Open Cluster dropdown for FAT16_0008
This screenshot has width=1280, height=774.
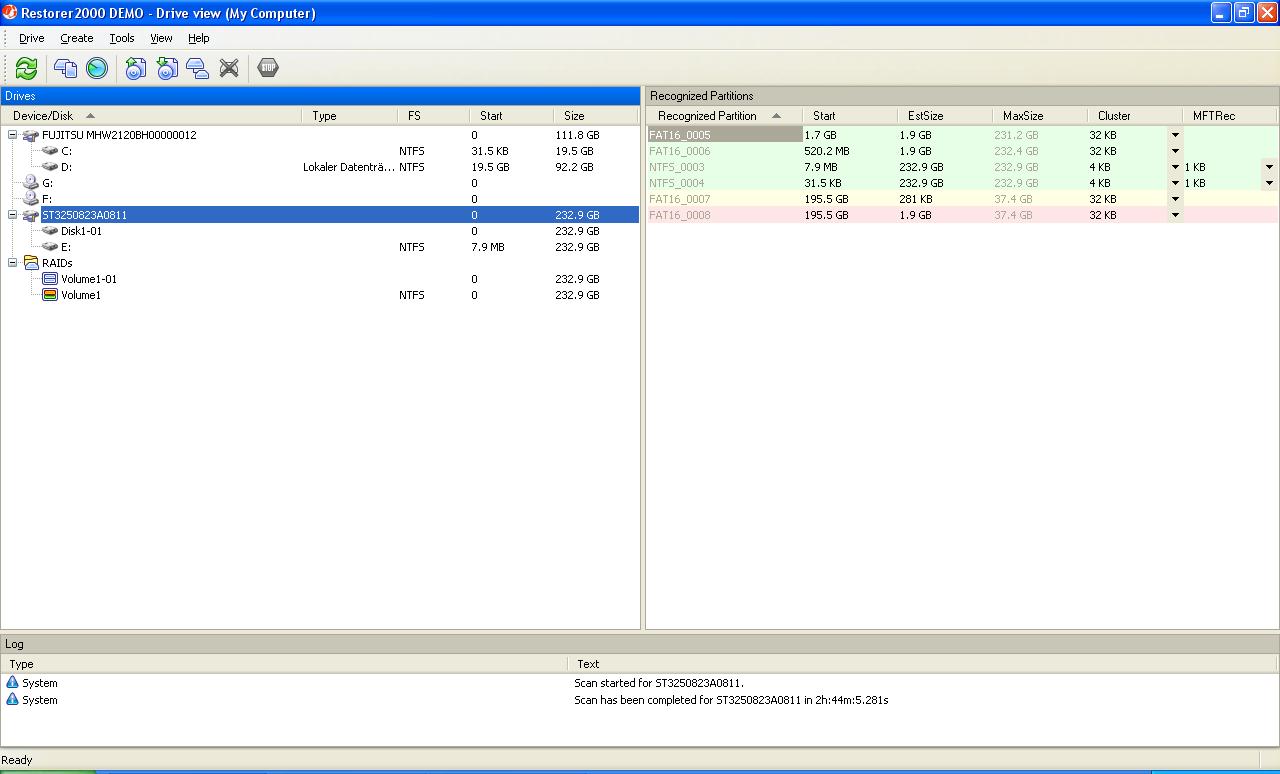pyautogui.click(x=1175, y=215)
